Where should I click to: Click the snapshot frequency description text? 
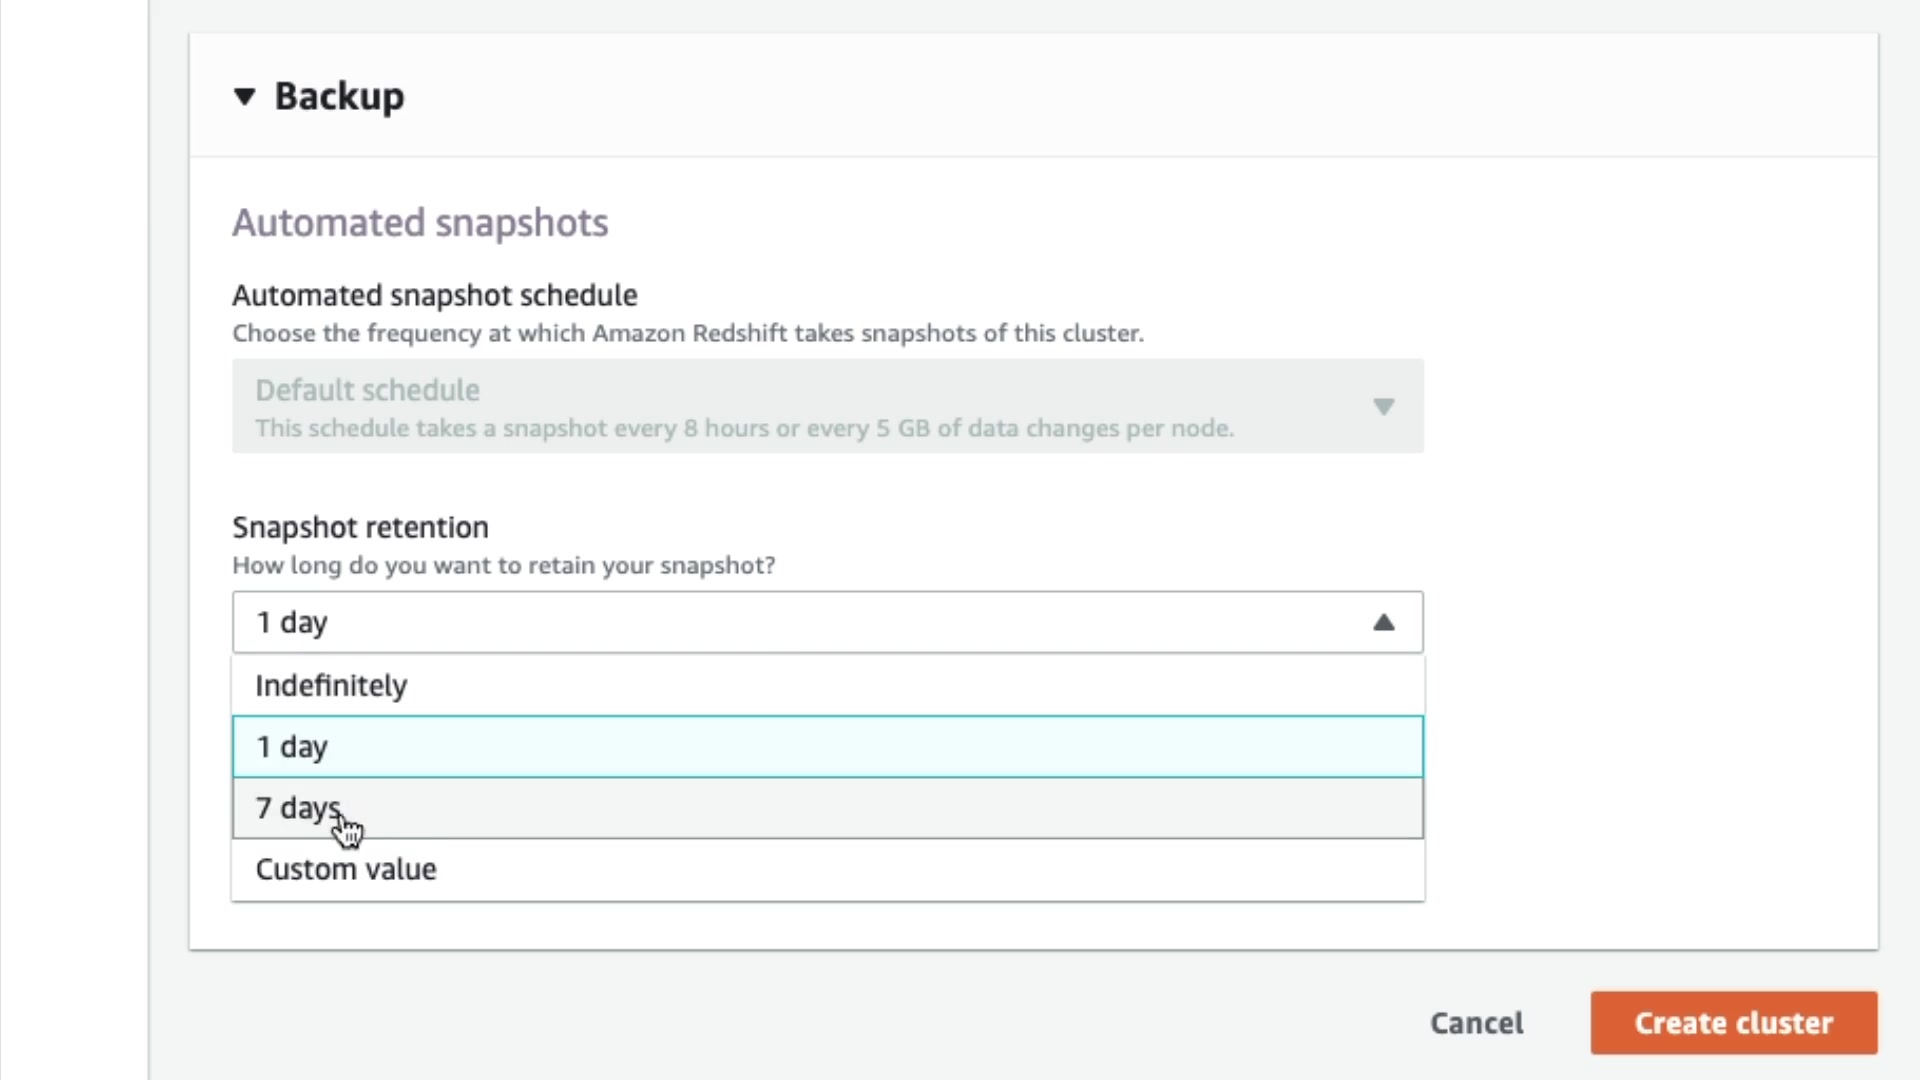tap(688, 334)
